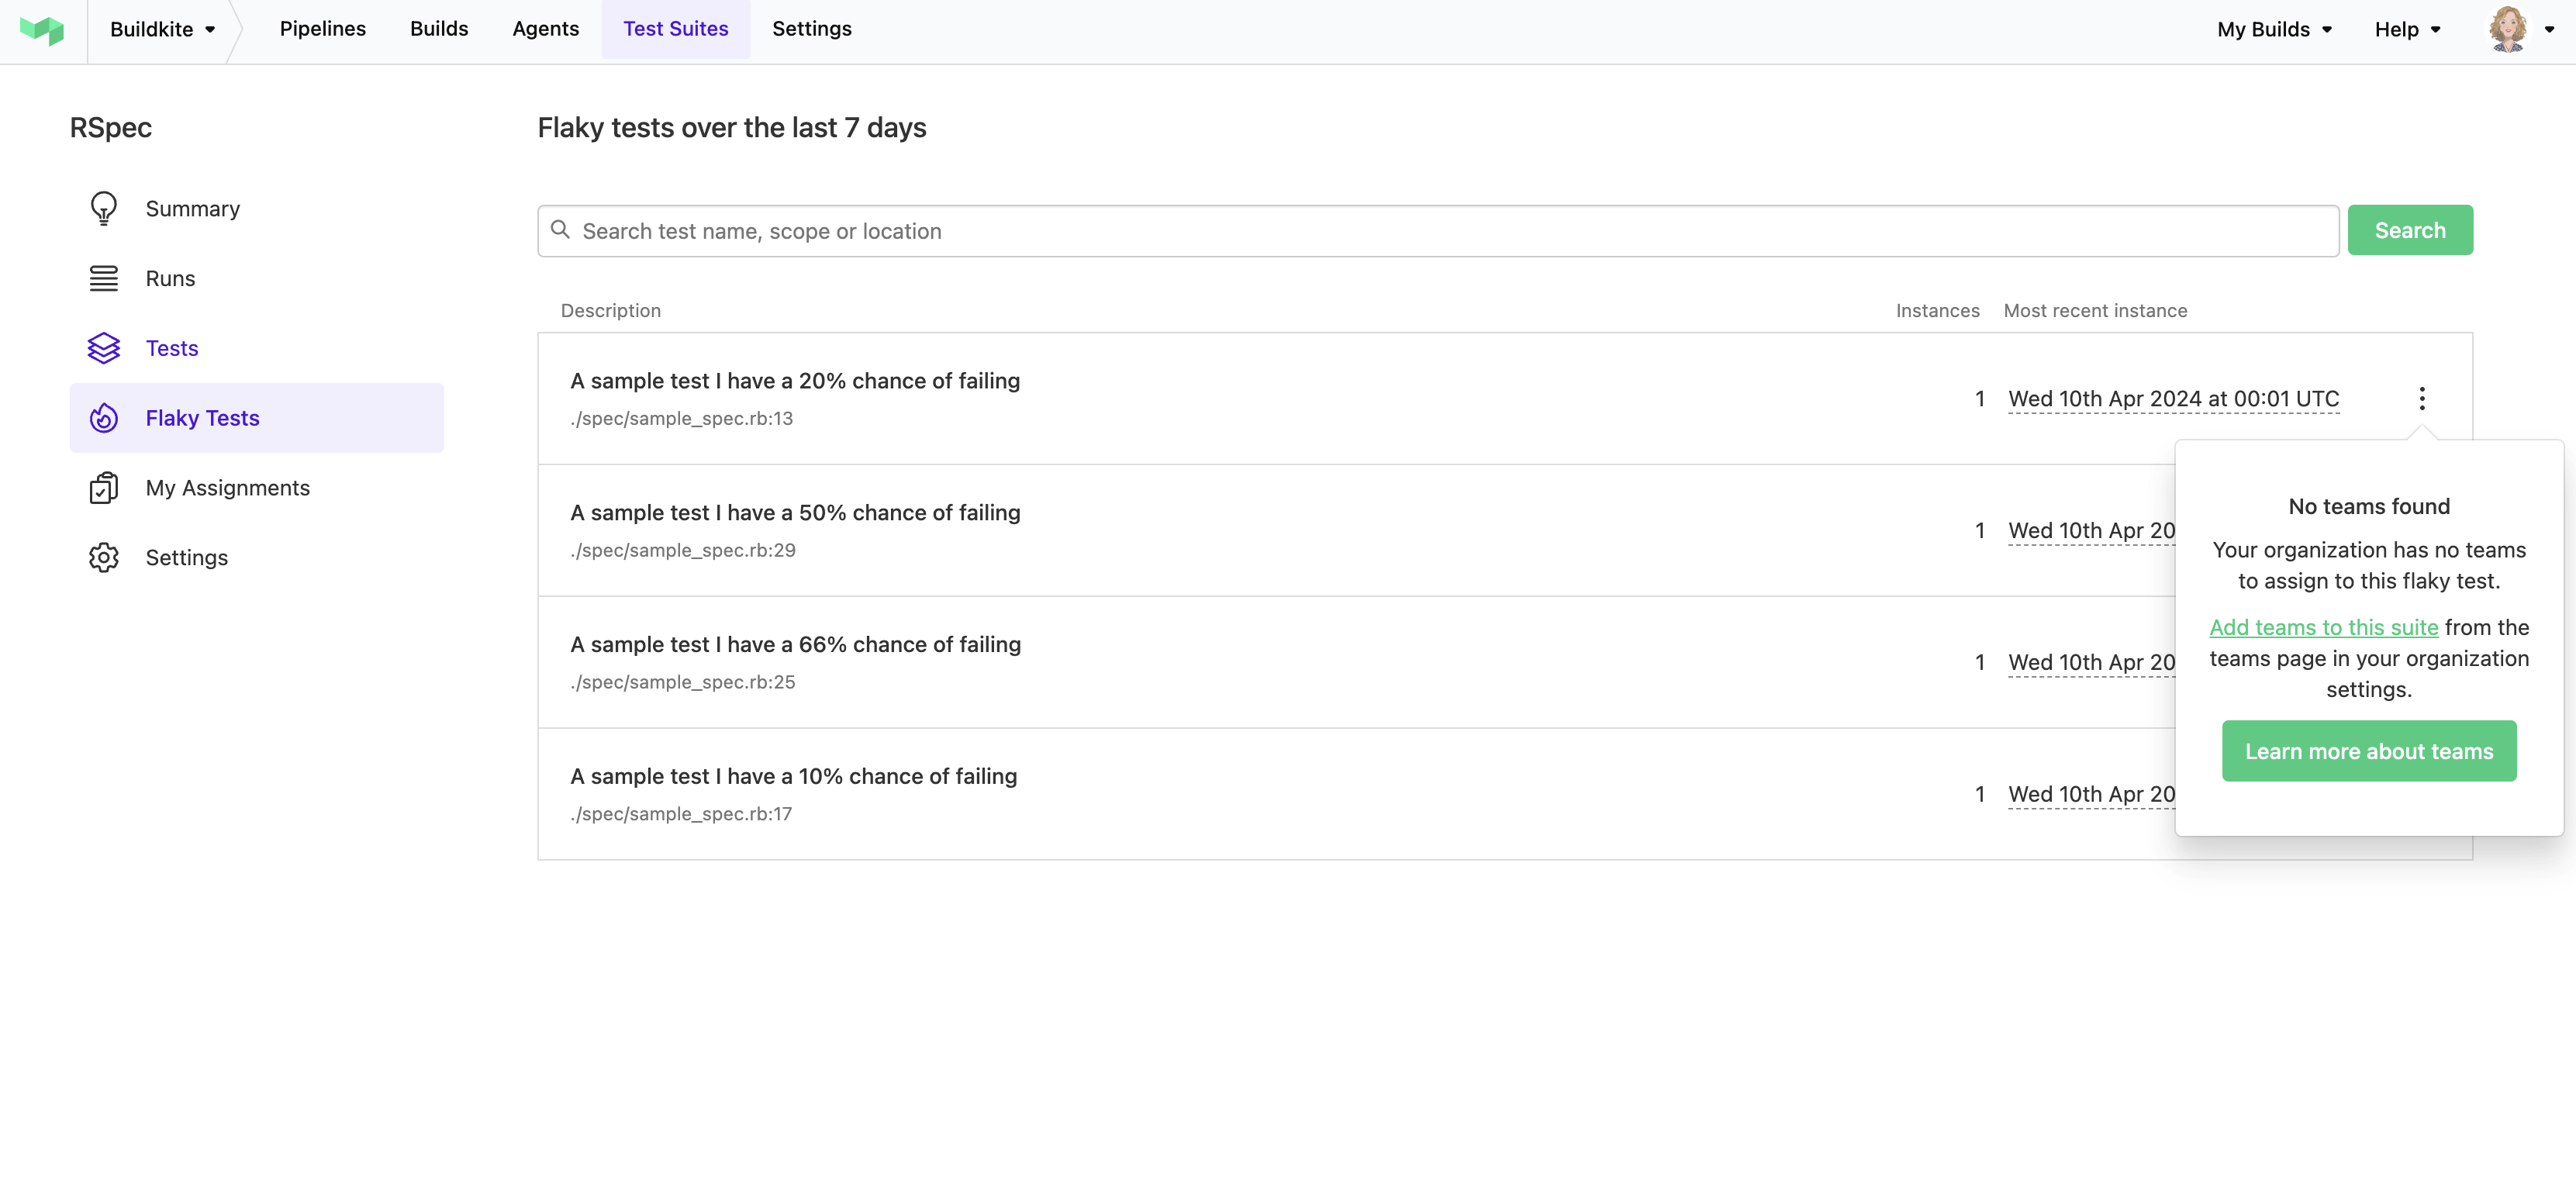2576x1177 pixels.
Task: Select the Builds top navigation item
Action: pos(437,28)
